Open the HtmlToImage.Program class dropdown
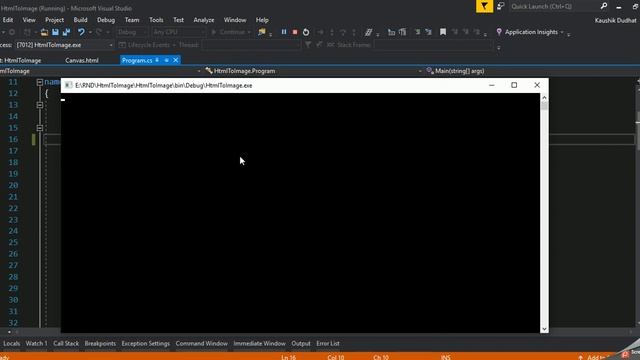 pyautogui.click(x=313, y=71)
